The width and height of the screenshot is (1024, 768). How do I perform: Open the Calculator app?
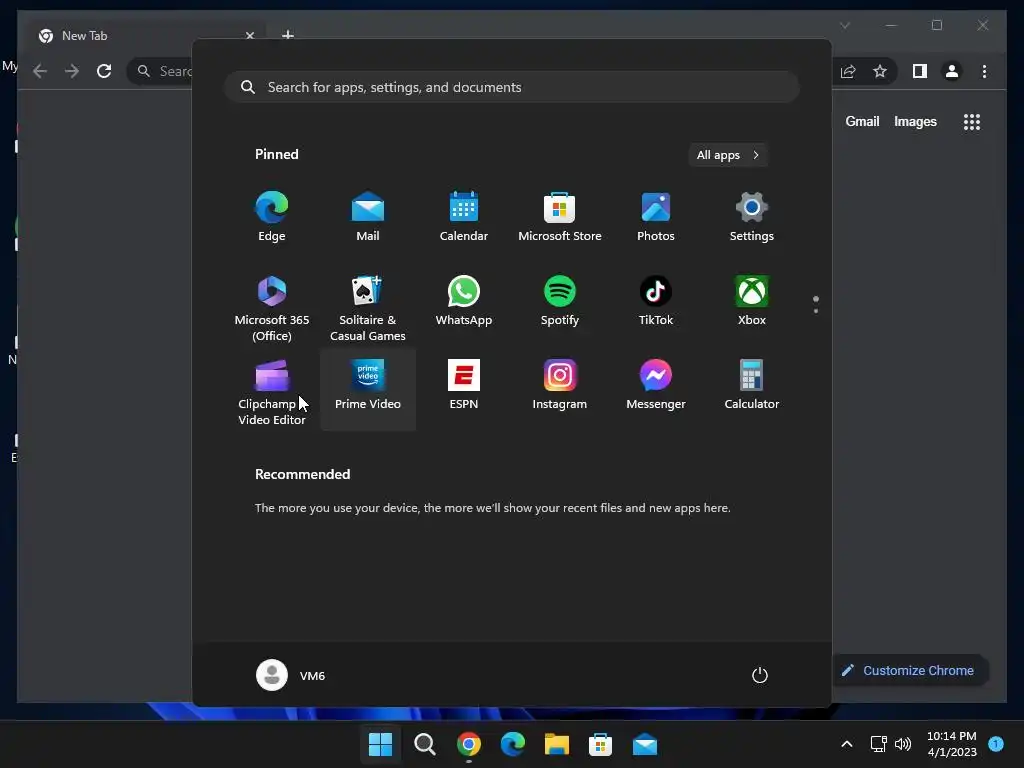pyautogui.click(x=752, y=385)
